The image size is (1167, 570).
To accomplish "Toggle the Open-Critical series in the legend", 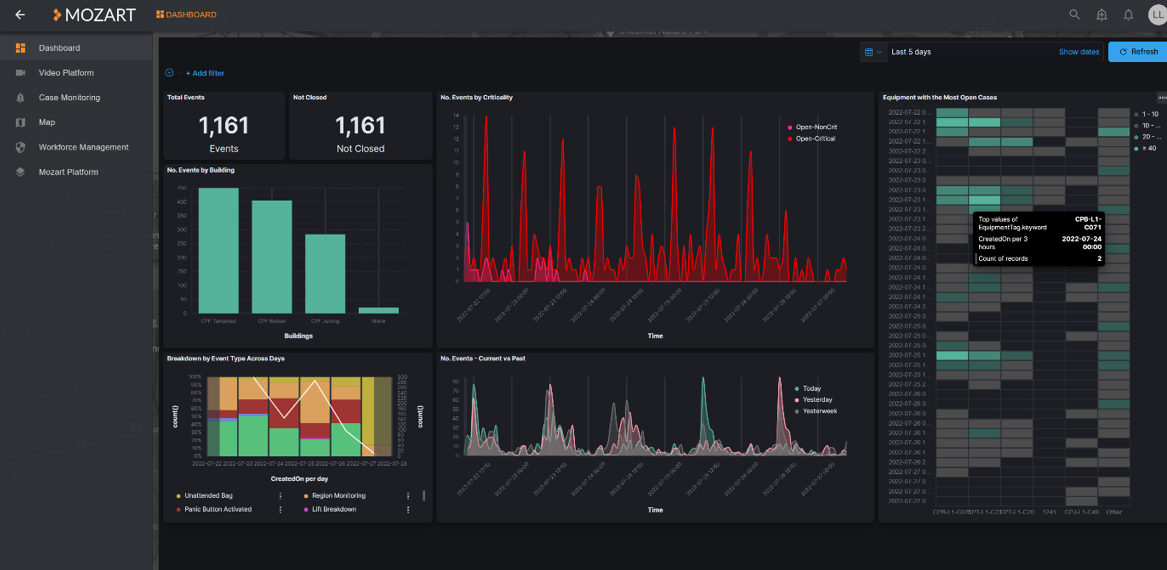I will tap(814, 139).
